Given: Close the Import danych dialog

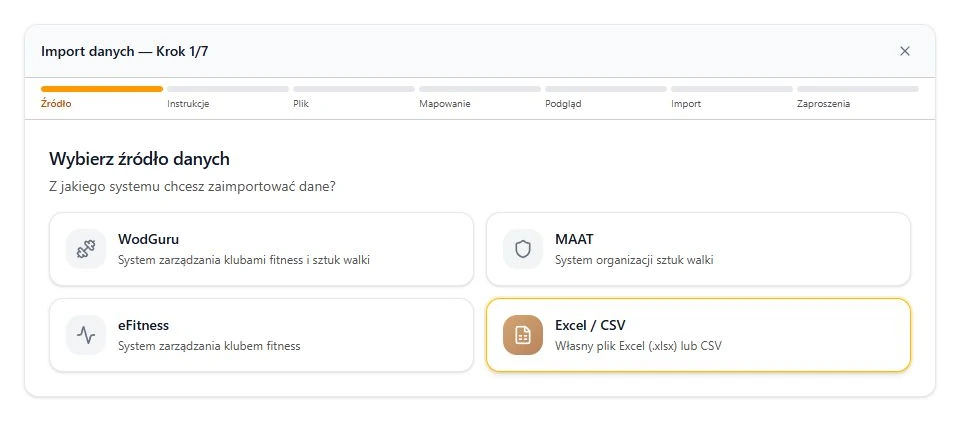Looking at the screenshot, I should [x=904, y=51].
